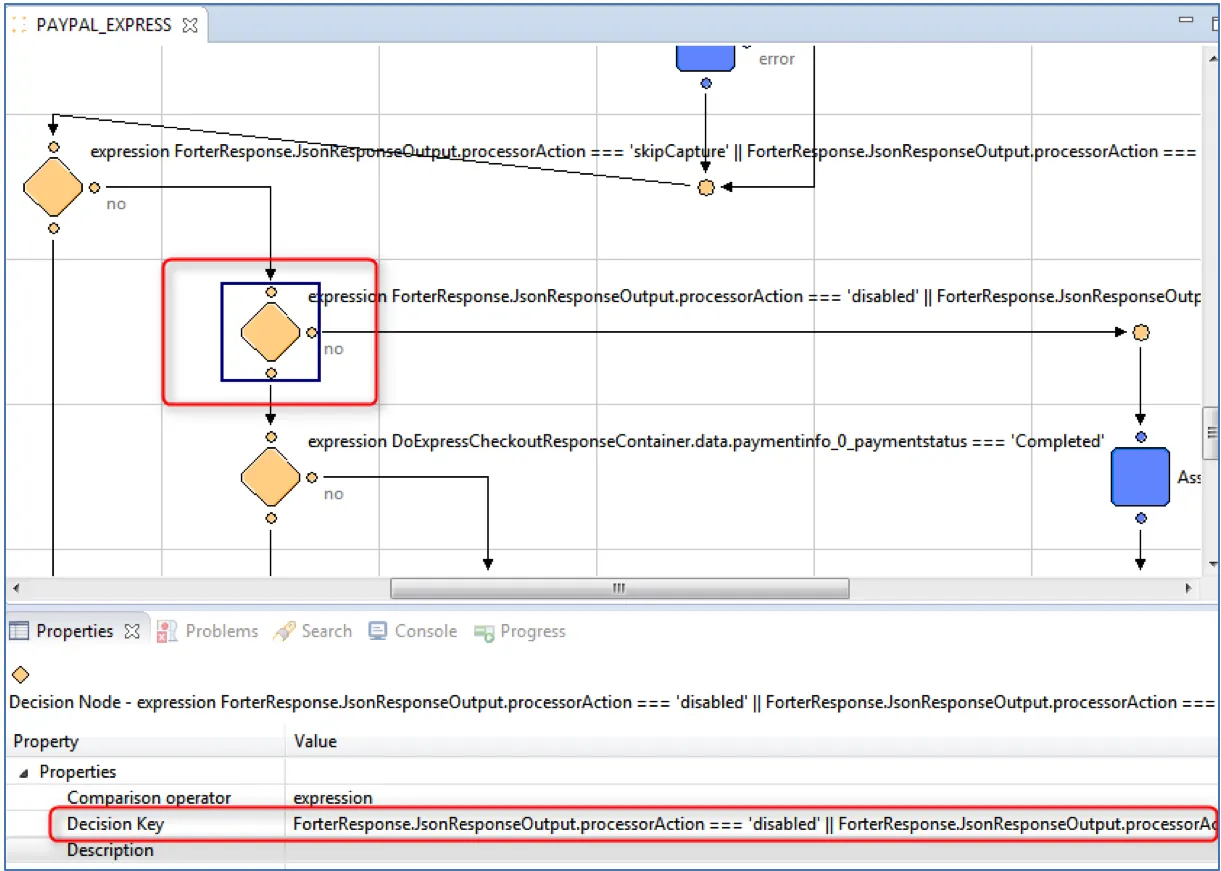Image resolution: width=1221 pixels, height=871 pixels.
Task: Minimize the editor area
Action: [x=1185, y=21]
